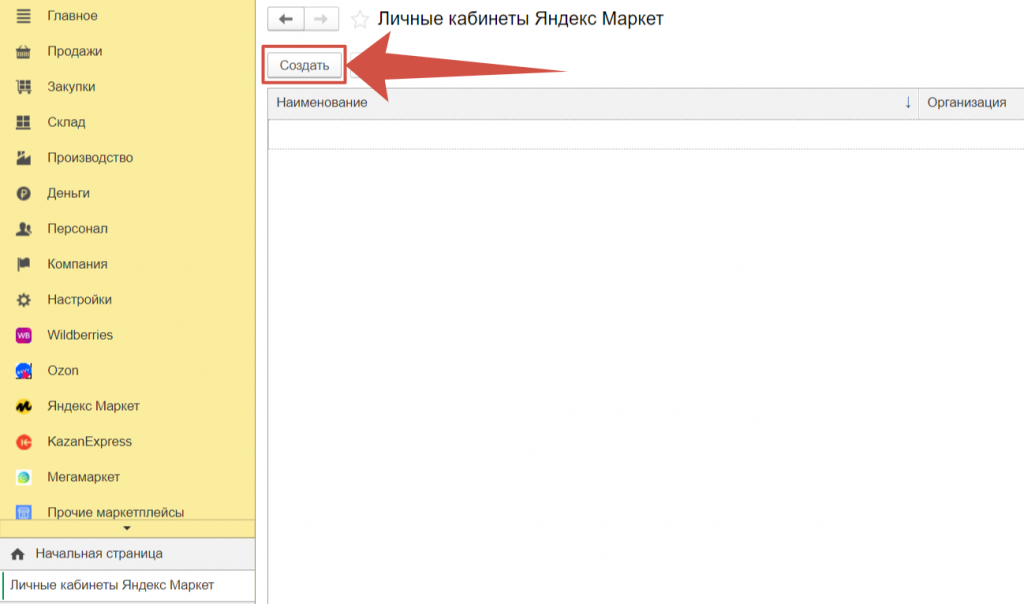This screenshot has width=1024, height=604.
Task: Add page to favorites with star icon
Action: coord(360,20)
